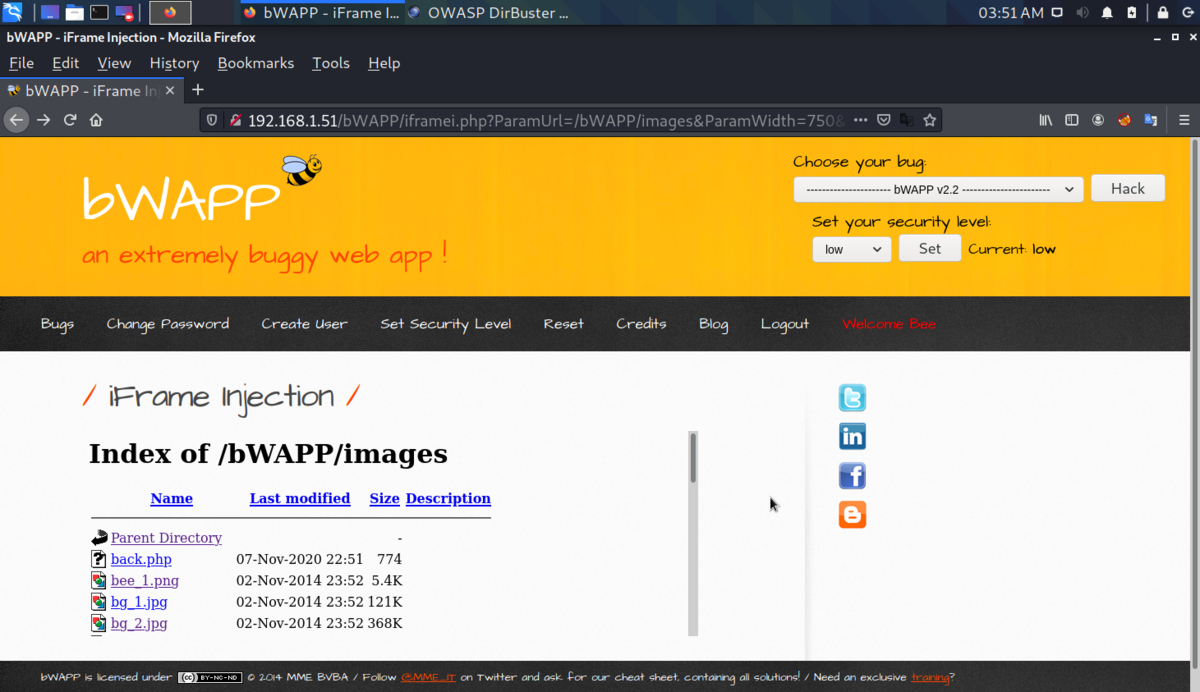Click the log out icon in the panel
1200x692 pixels.
[x=1186, y=13]
